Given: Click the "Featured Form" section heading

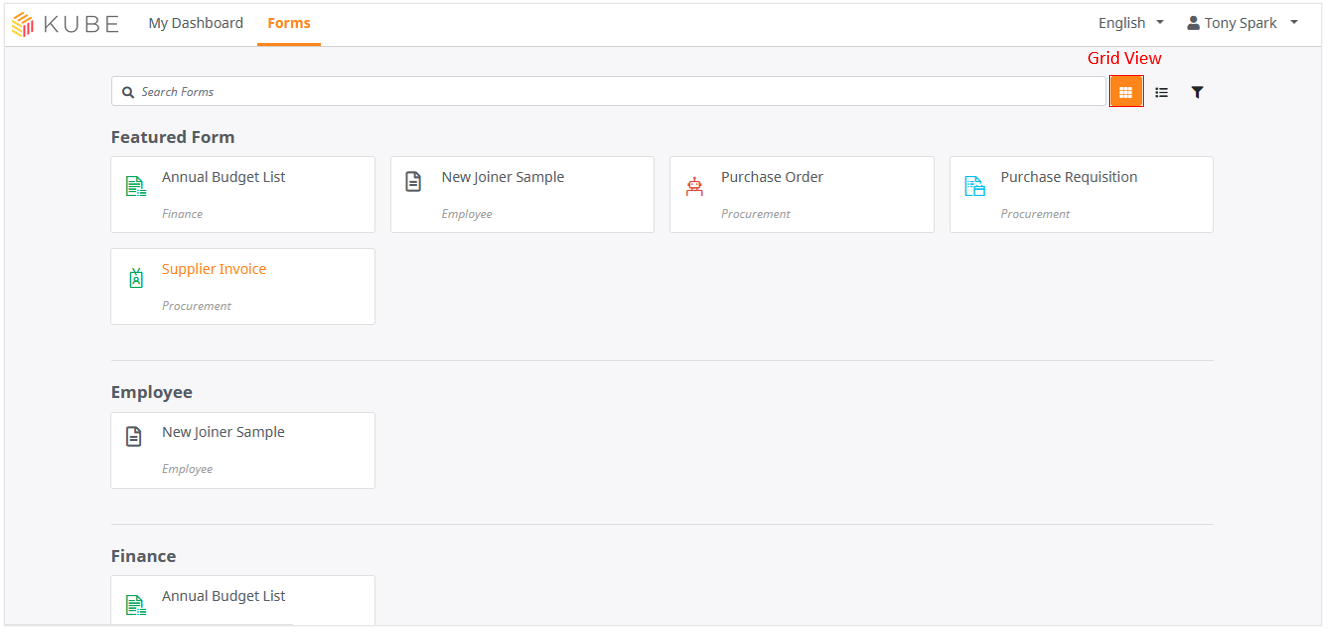Looking at the screenshot, I should click(173, 137).
